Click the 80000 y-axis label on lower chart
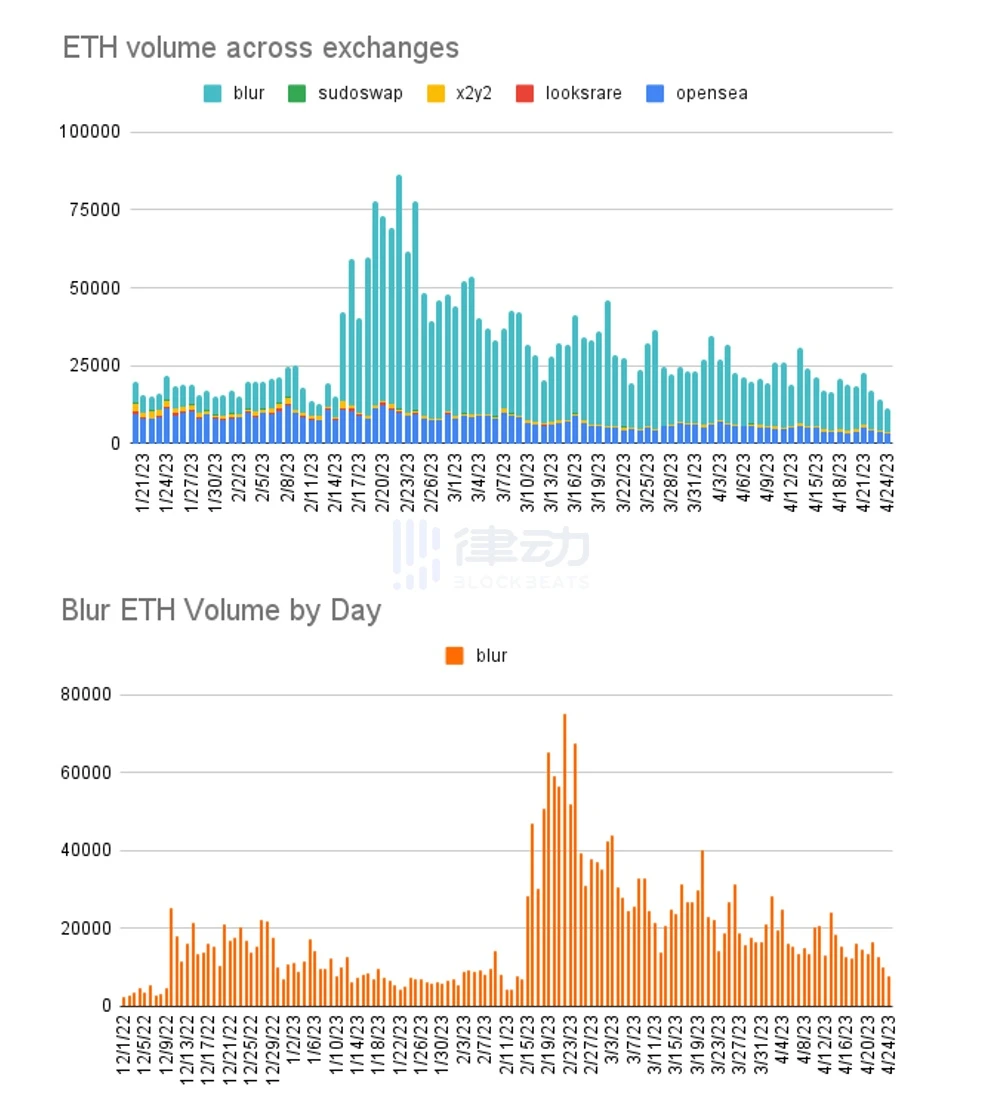This screenshot has height=1110, width=982. [x=86, y=694]
